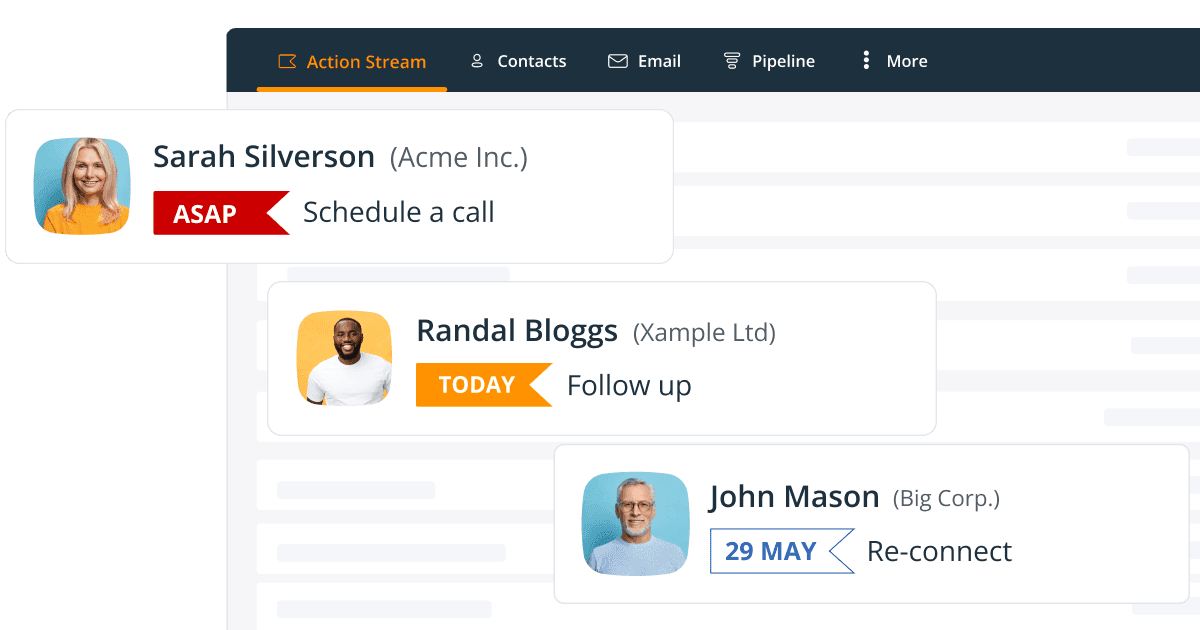Click Randal Bloggs' avatar photo
The image size is (1200, 630).
point(345,358)
